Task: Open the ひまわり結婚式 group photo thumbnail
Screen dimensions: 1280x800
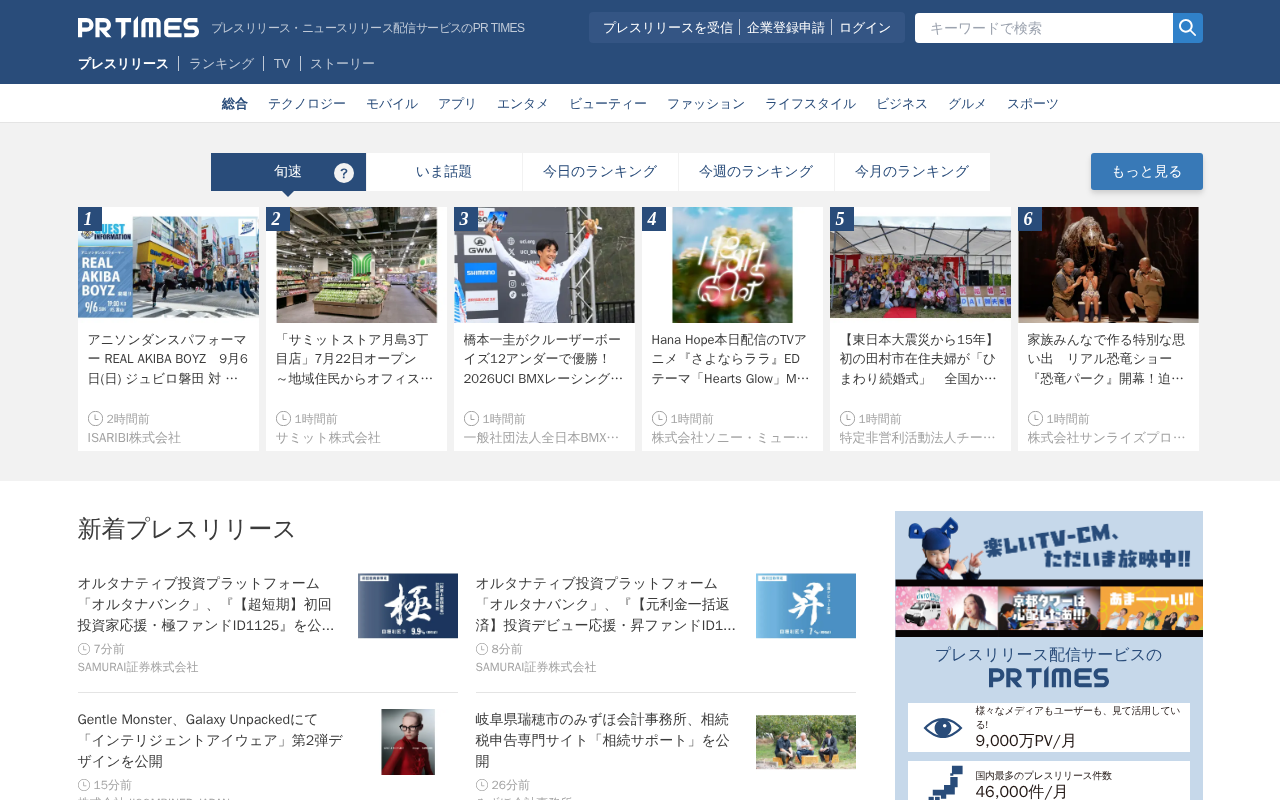Action: tap(920, 265)
